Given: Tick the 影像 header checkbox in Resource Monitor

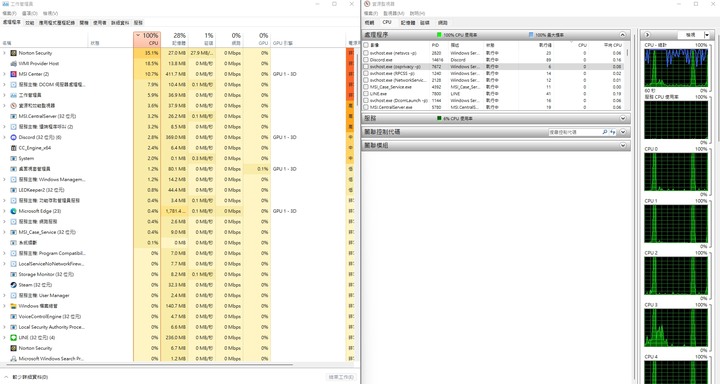Looking at the screenshot, I should pos(366,45).
